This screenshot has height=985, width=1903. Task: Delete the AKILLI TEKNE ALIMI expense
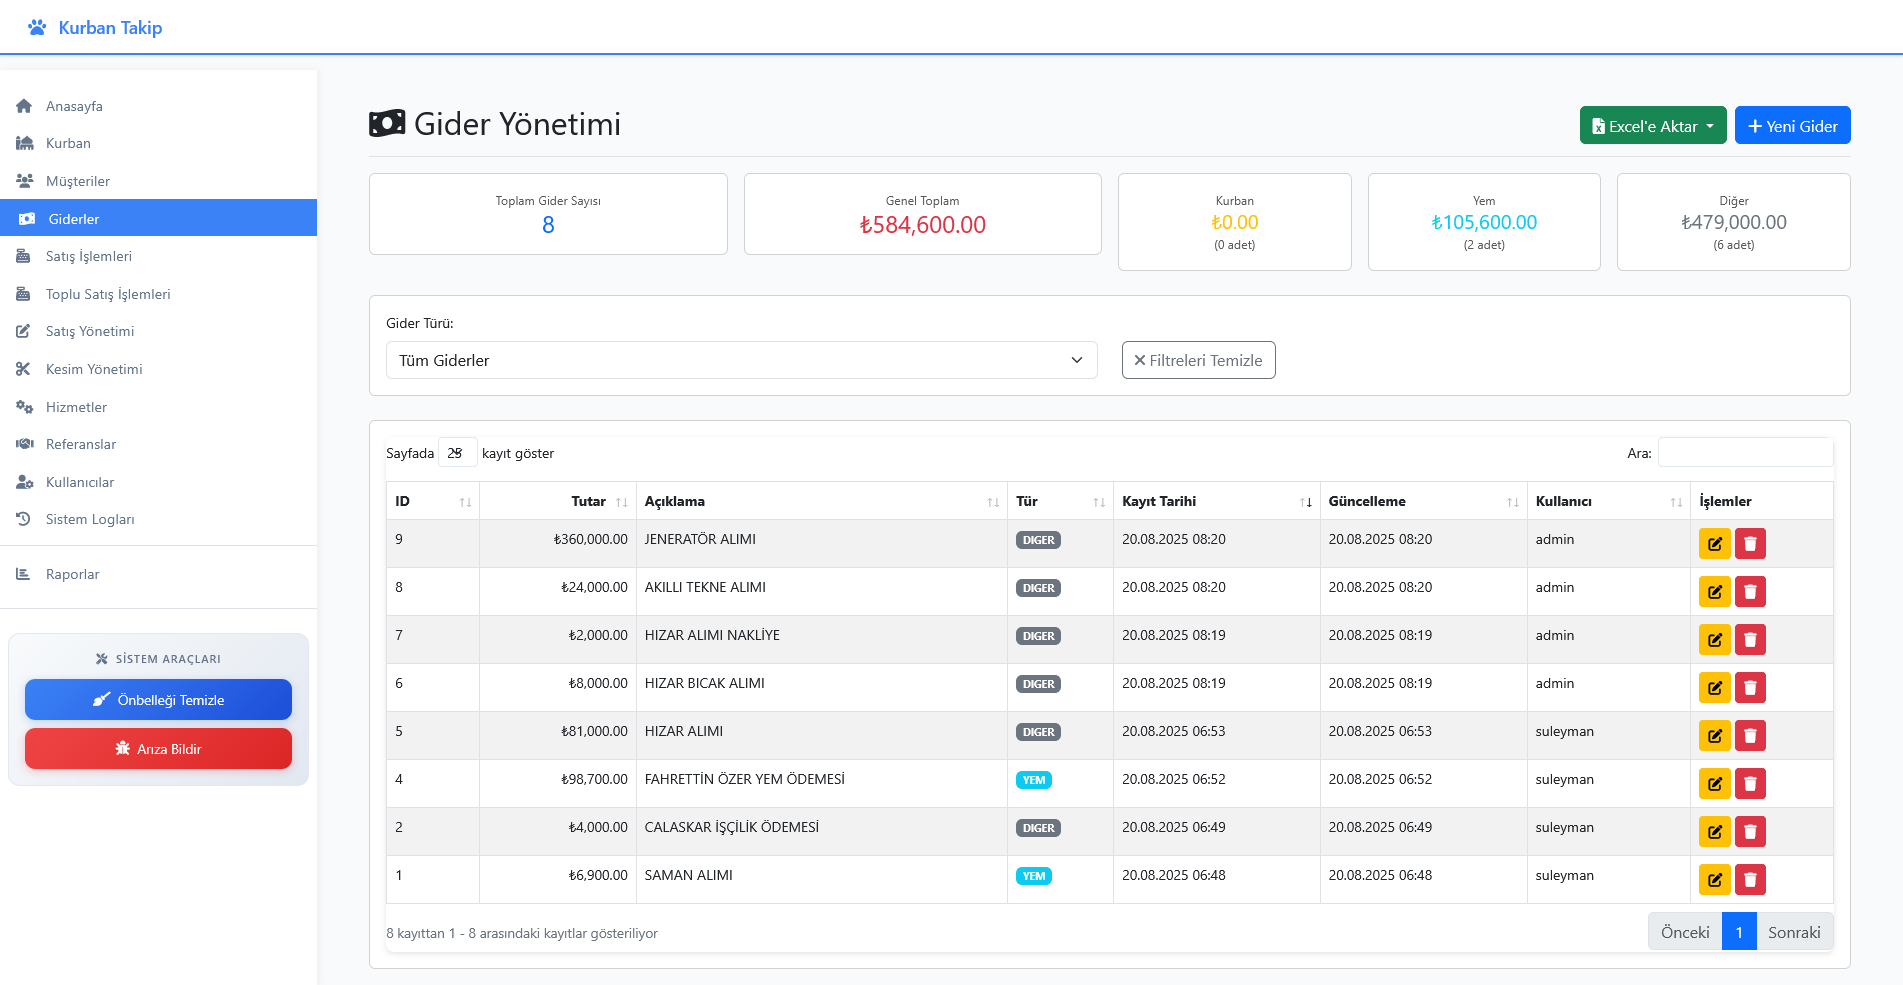coord(1750,592)
